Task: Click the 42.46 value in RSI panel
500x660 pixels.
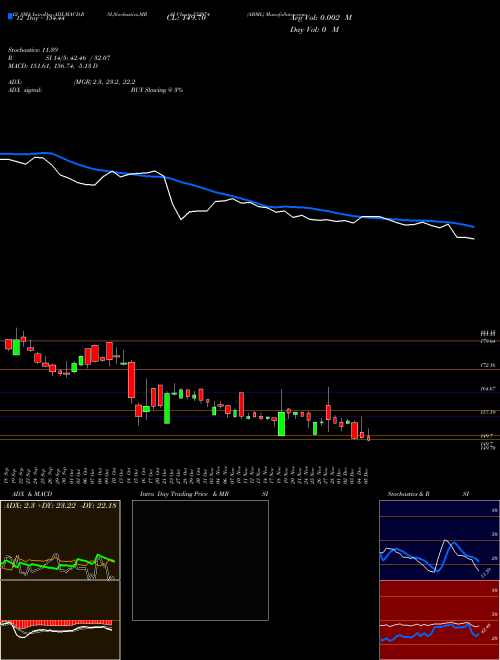Action: tap(485, 628)
